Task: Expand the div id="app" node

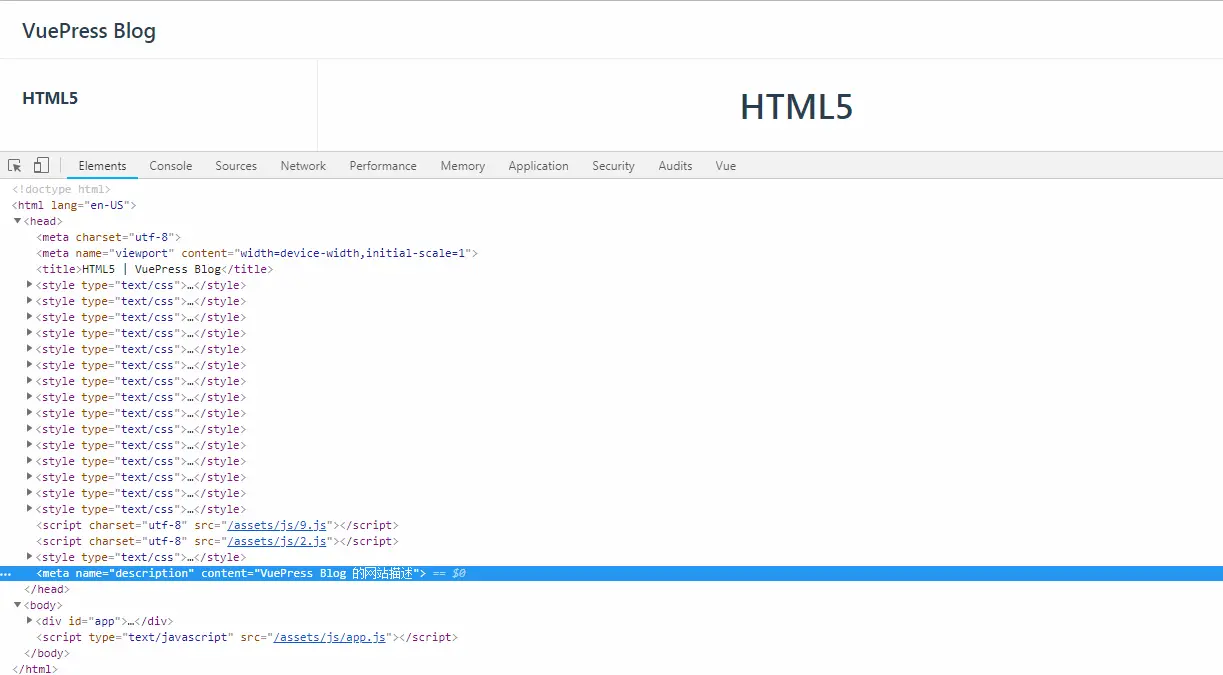Action: (x=30, y=621)
